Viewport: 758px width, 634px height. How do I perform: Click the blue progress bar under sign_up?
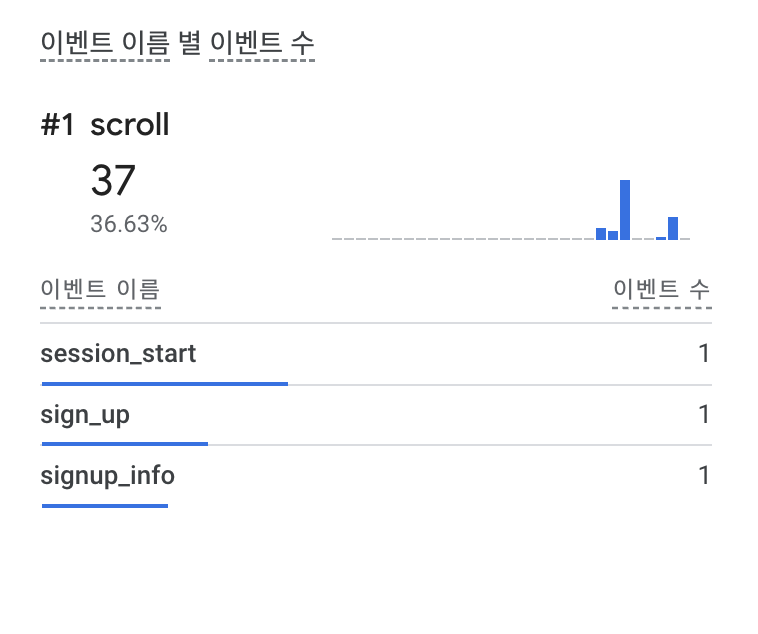click(124, 443)
